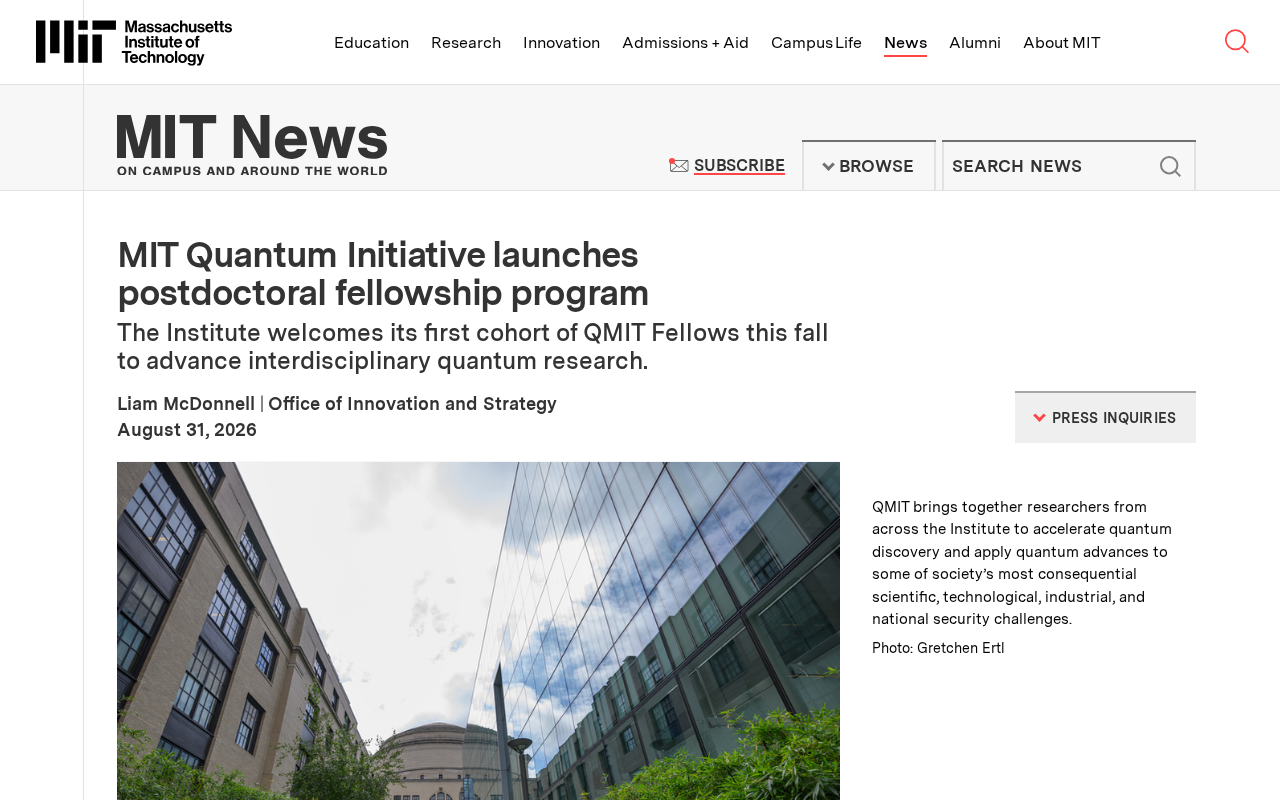Click the QMIT image caption text

[1022, 562]
